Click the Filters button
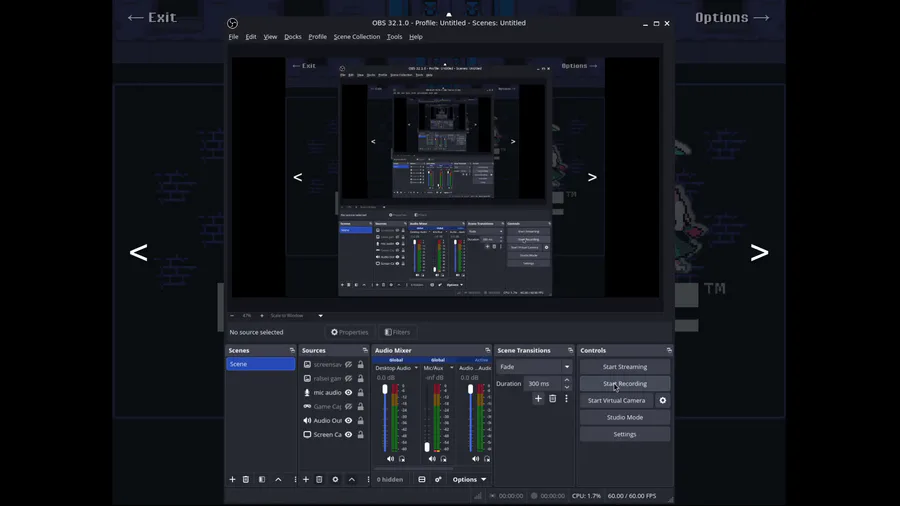Viewport: 900px width, 506px height. click(397, 332)
